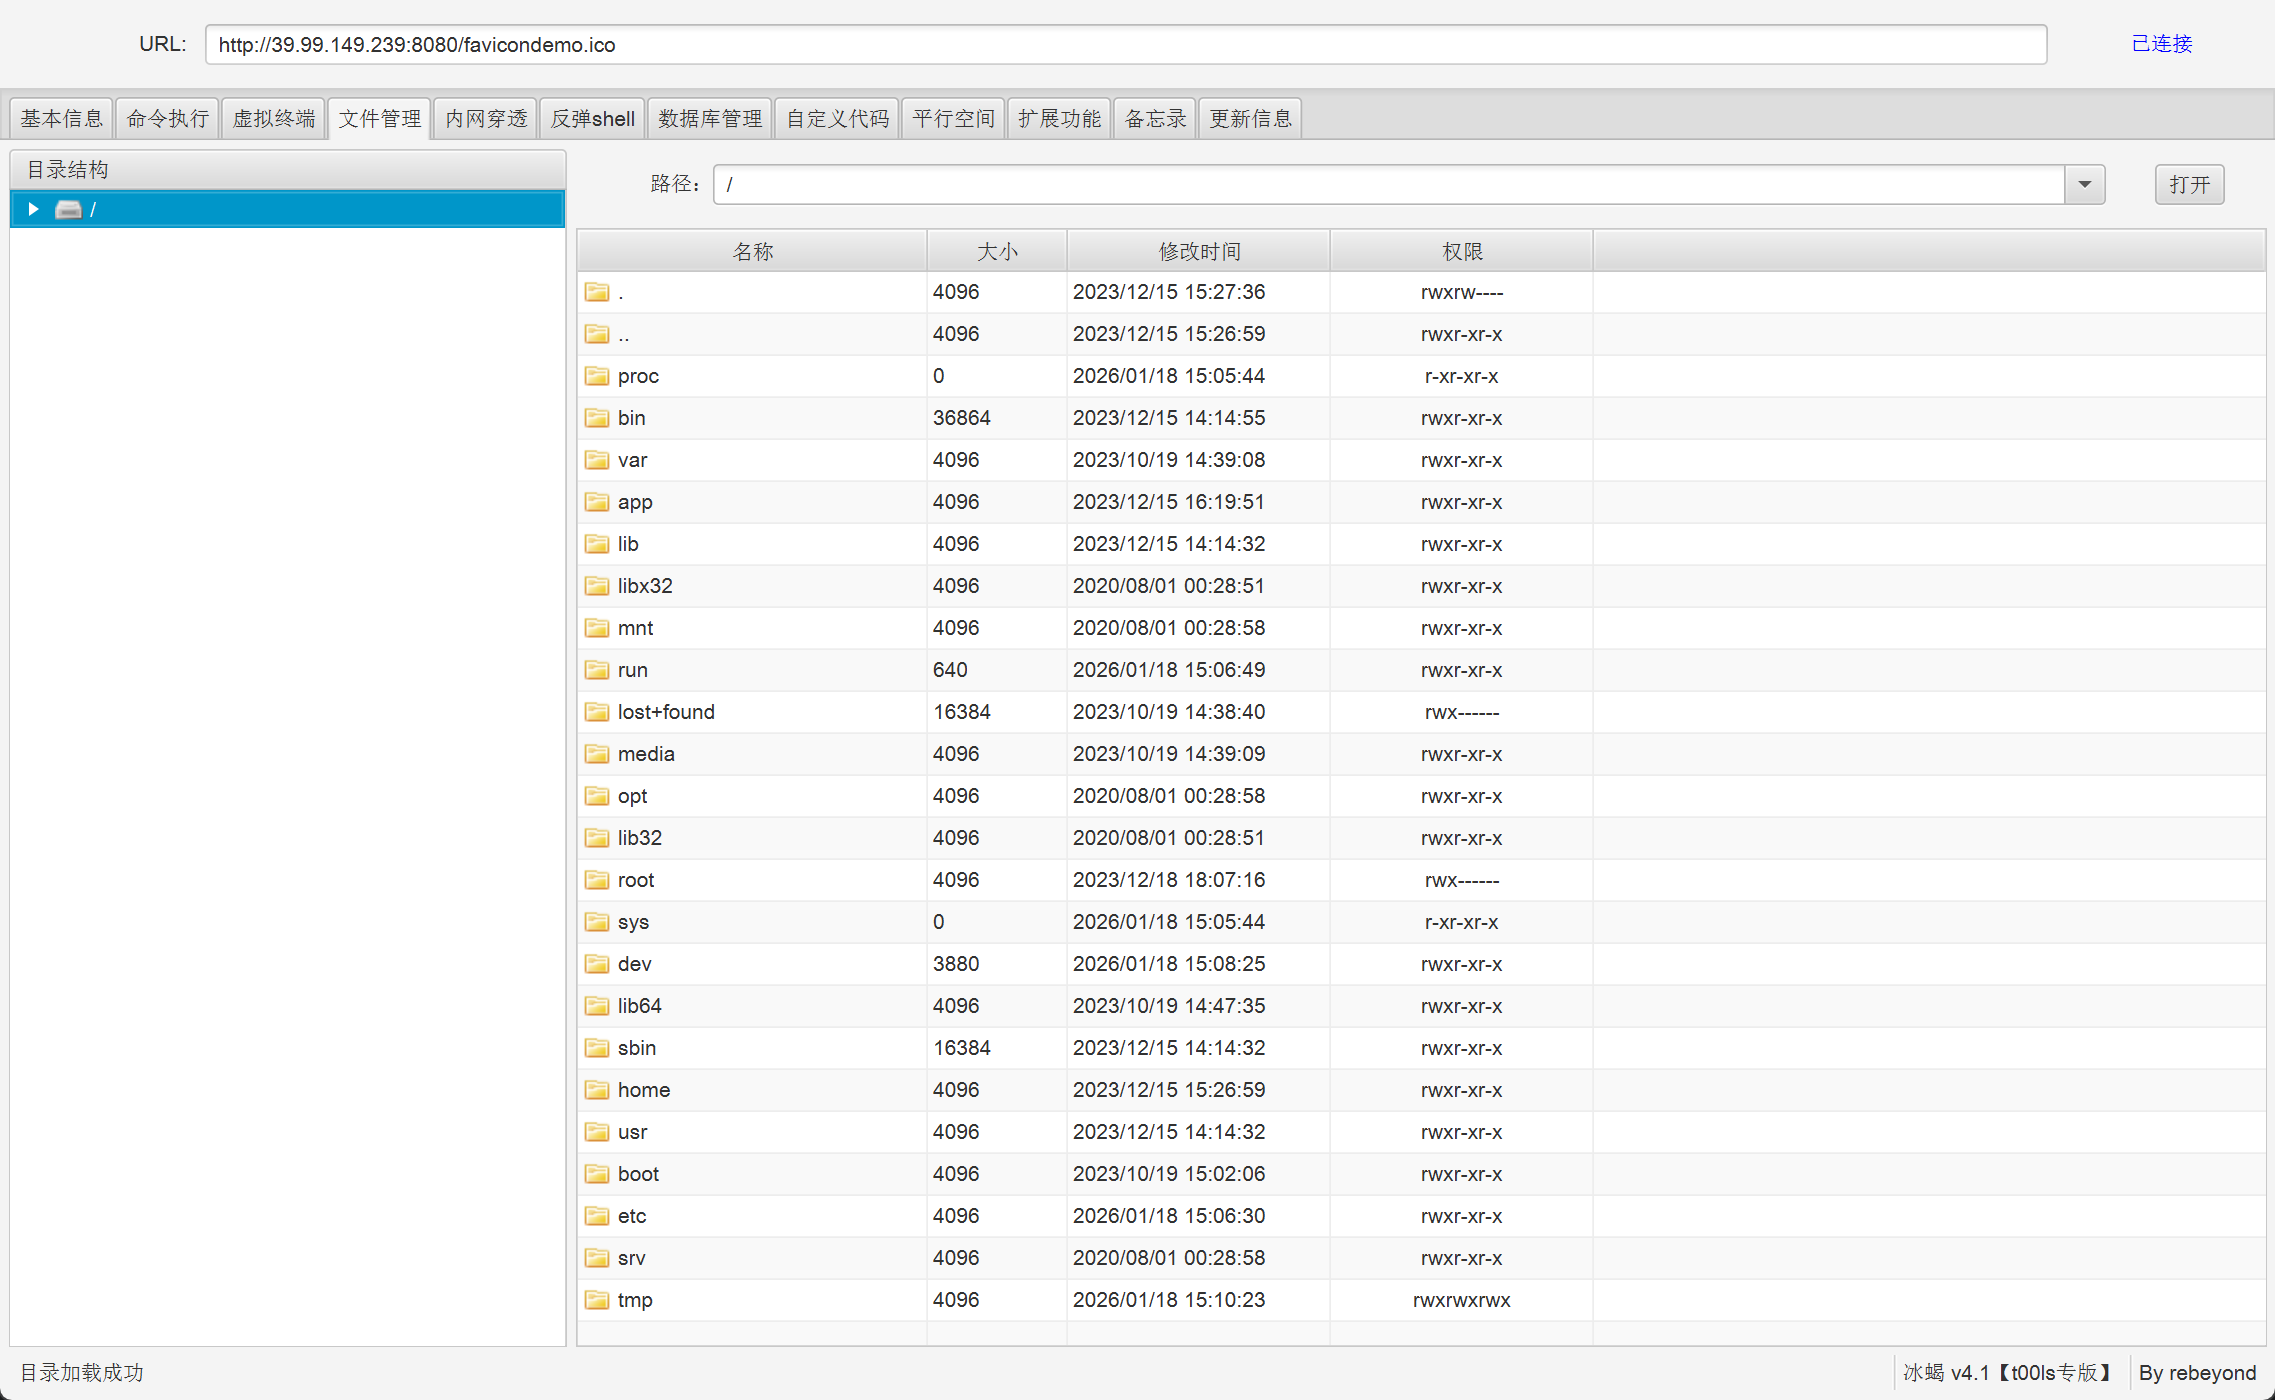2275x1400 pixels.
Task: Sort by 修改时间 column header
Action: (1198, 251)
